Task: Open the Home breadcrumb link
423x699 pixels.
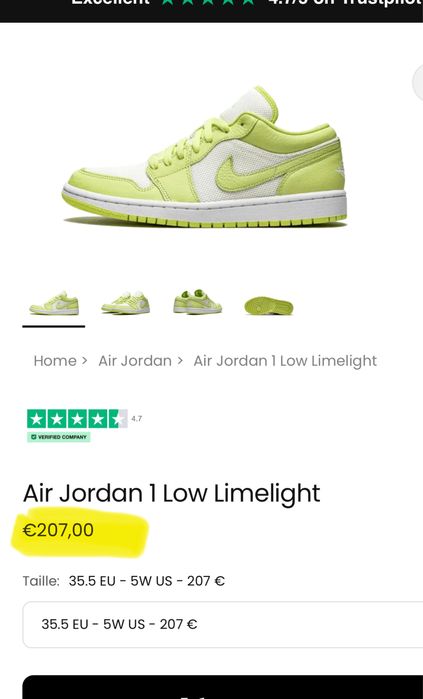Action: (55, 361)
